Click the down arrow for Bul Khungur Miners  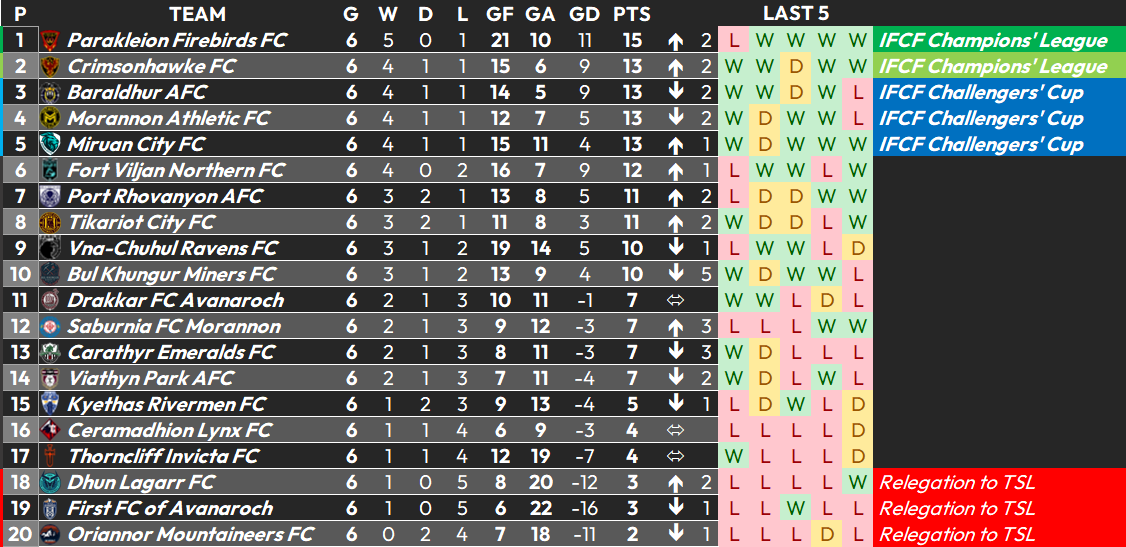tap(675, 274)
